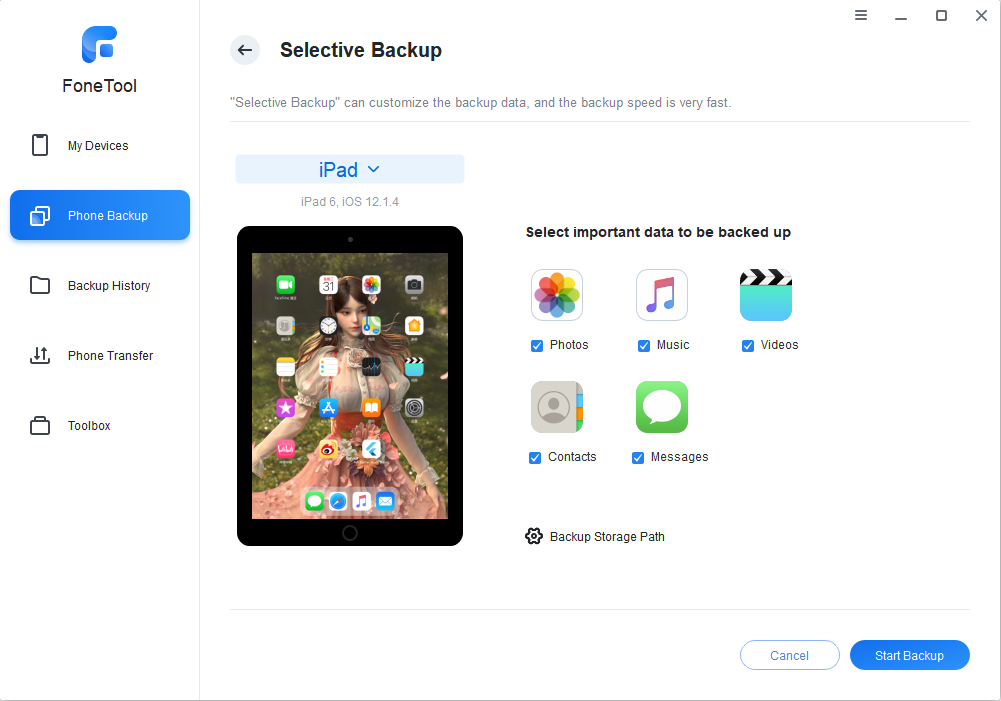Screen dimensions: 1001x701
Task: Click the Photos app icon
Action: coord(557,295)
